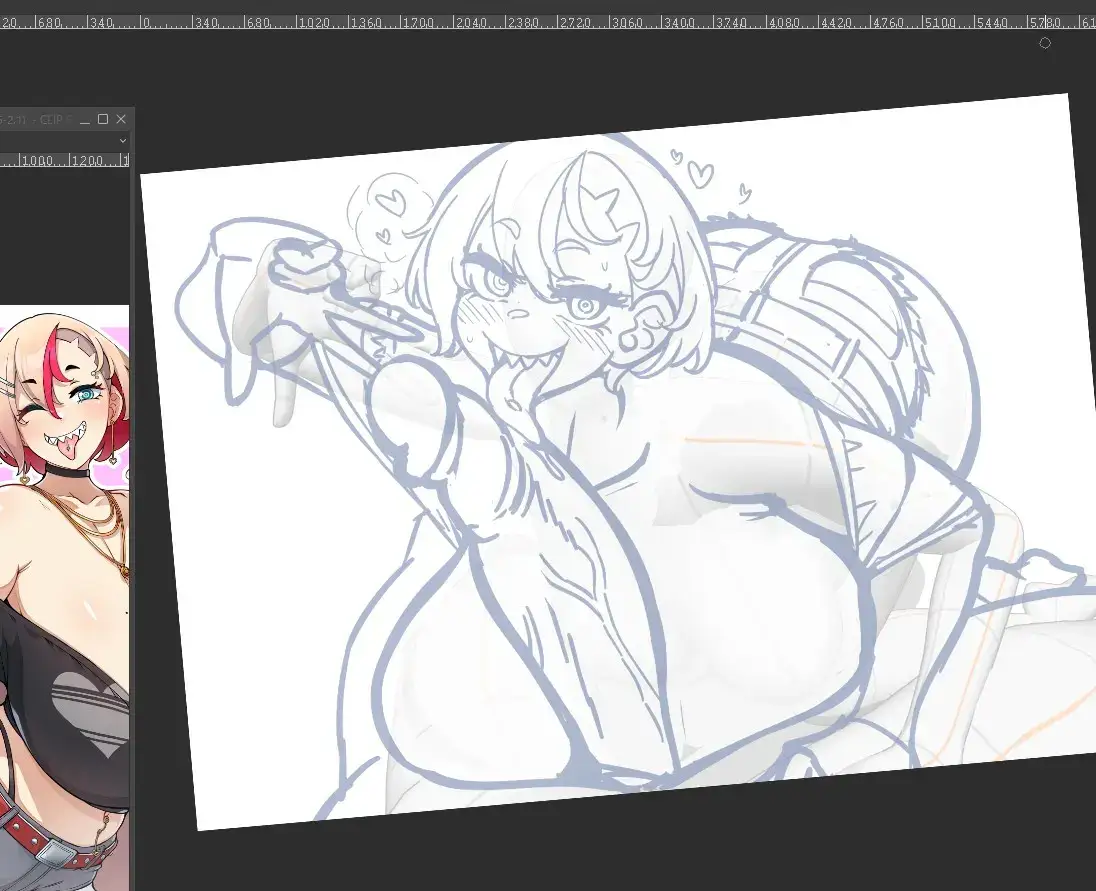Image resolution: width=1096 pixels, height=891 pixels.
Task: Click the small circular brush cursor below ruler
Action: [x=1045, y=43]
